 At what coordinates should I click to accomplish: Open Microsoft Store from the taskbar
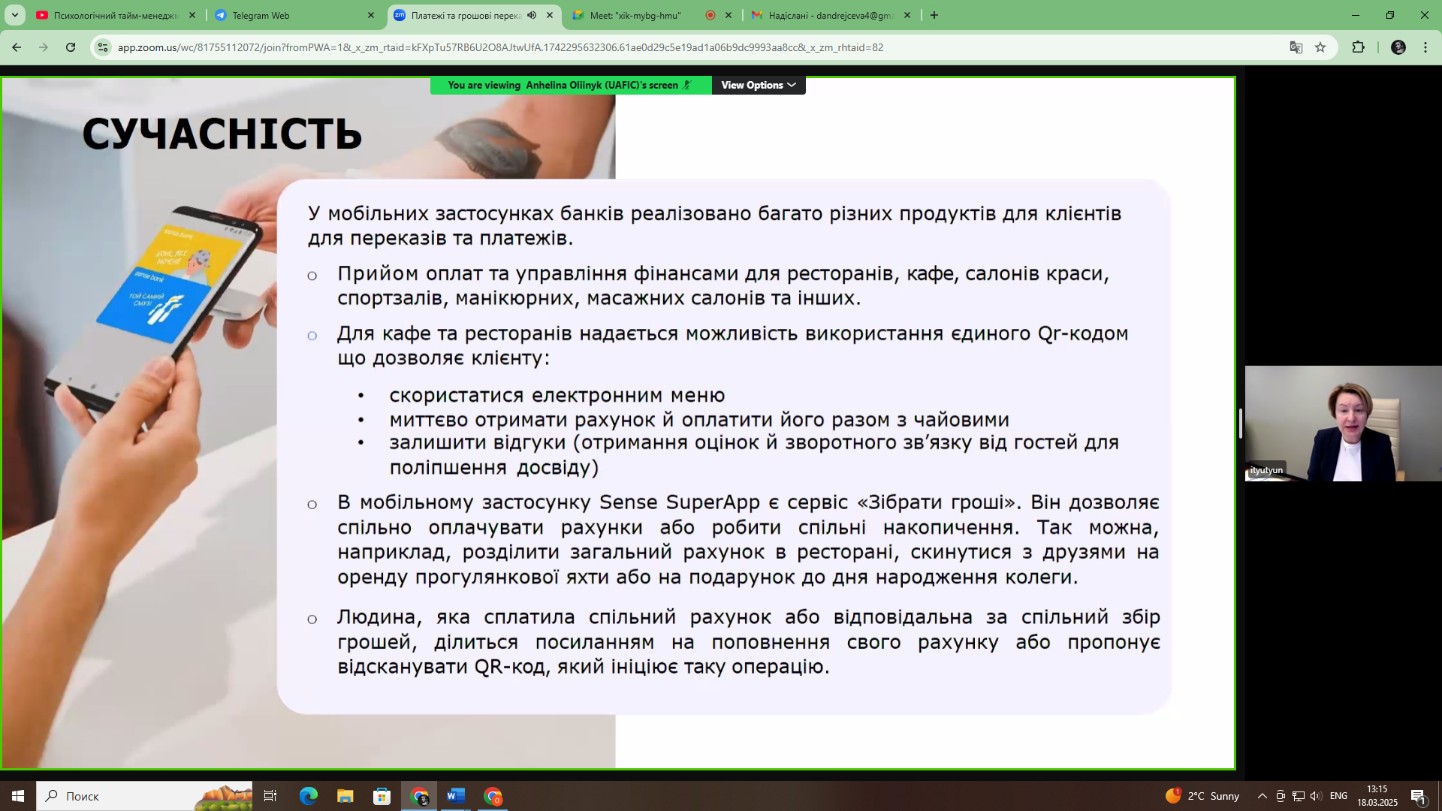(382, 796)
